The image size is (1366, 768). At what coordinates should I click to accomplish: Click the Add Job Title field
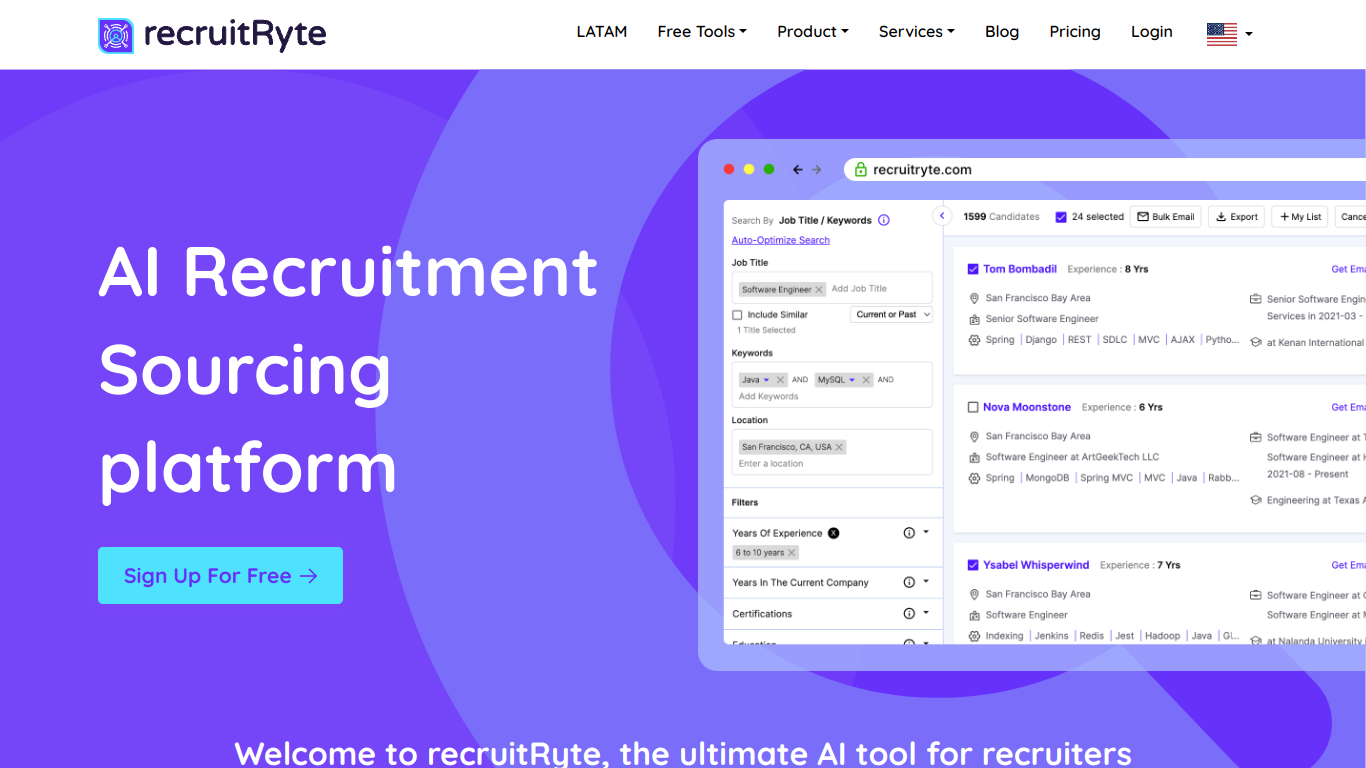pyautogui.click(x=860, y=289)
